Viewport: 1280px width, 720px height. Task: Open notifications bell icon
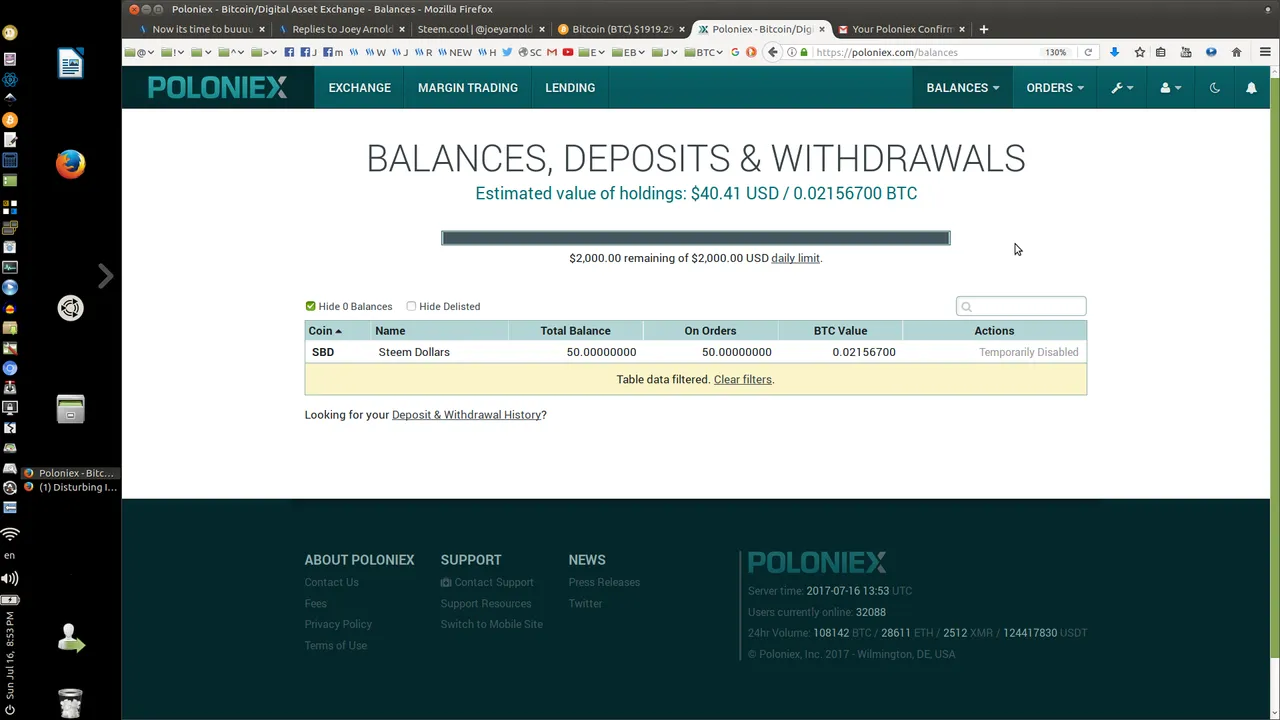coord(1251,88)
